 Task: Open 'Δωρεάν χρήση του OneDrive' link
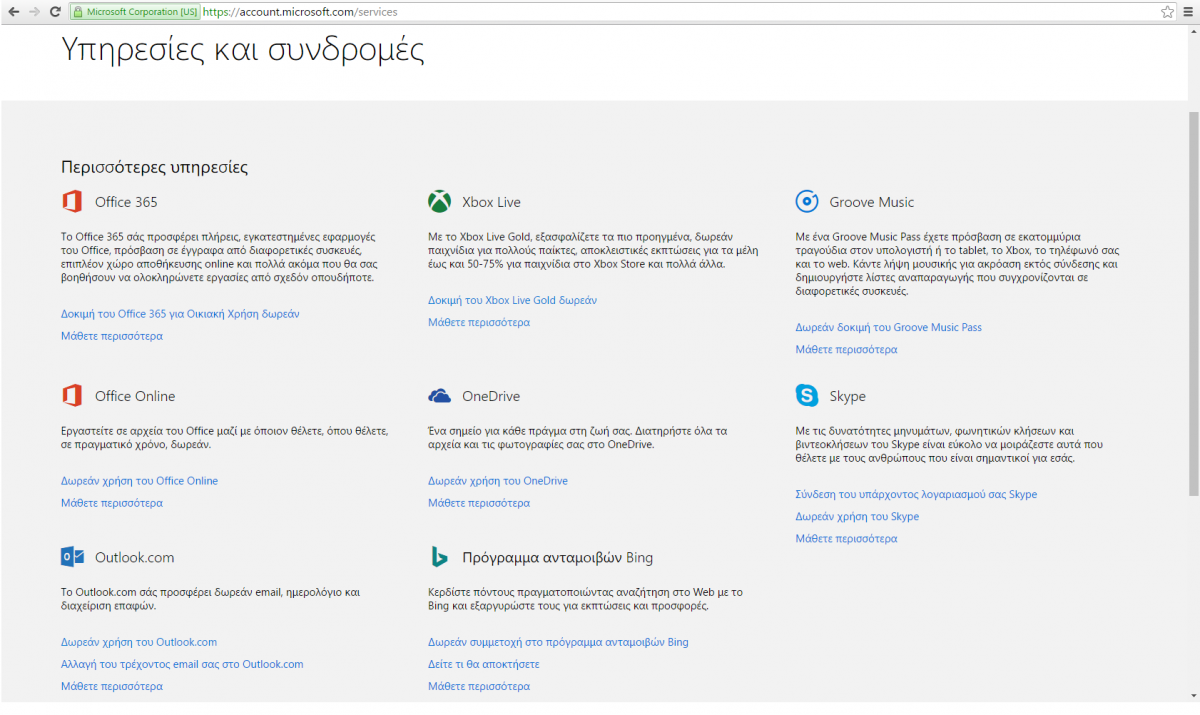(x=498, y=481)
